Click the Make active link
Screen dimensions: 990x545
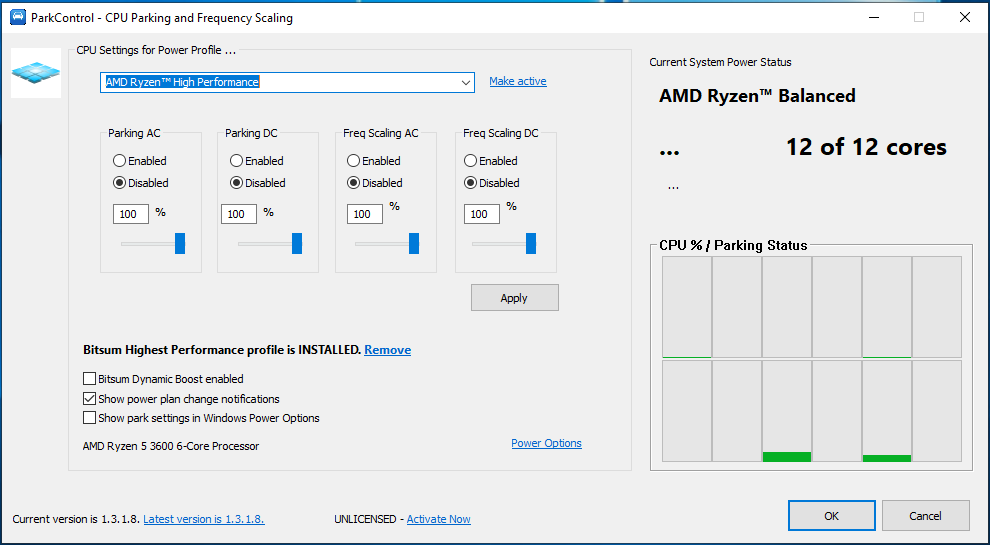coord(517,82)
